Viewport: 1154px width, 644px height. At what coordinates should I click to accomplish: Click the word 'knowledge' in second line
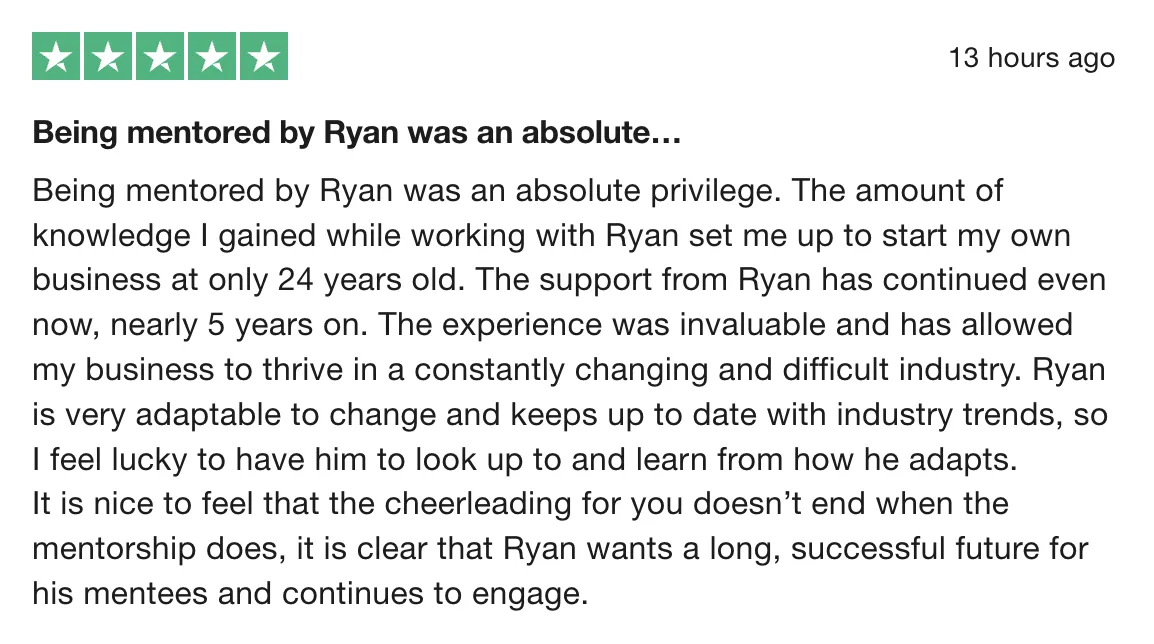[111, 236]
